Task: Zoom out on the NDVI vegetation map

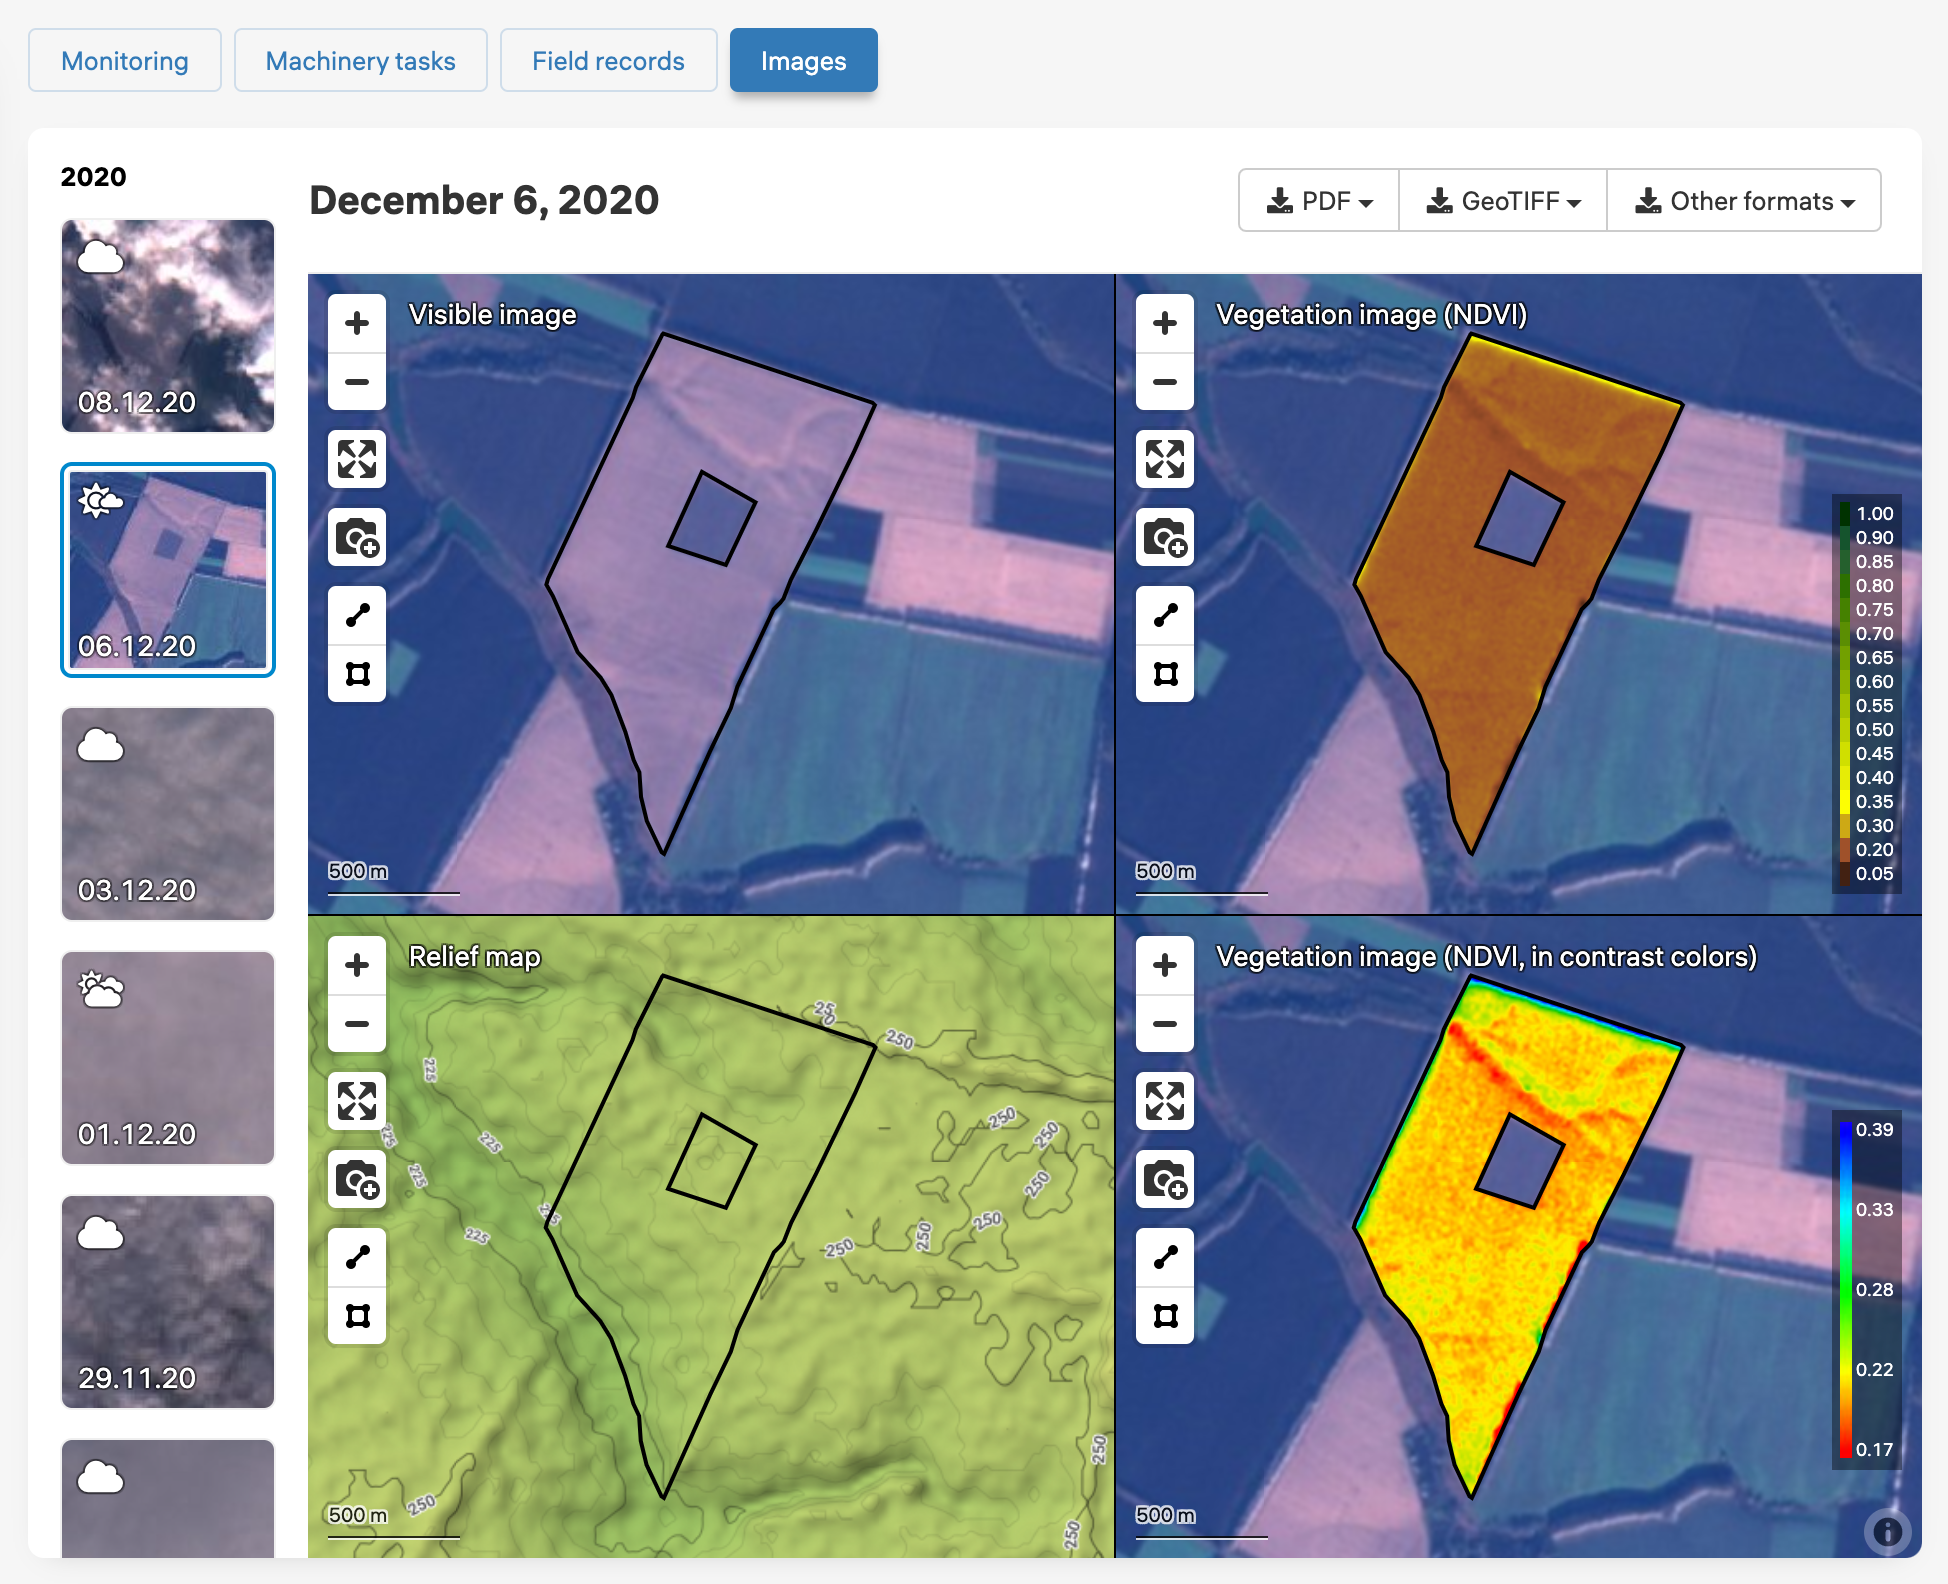Action: click(1165, 382)
